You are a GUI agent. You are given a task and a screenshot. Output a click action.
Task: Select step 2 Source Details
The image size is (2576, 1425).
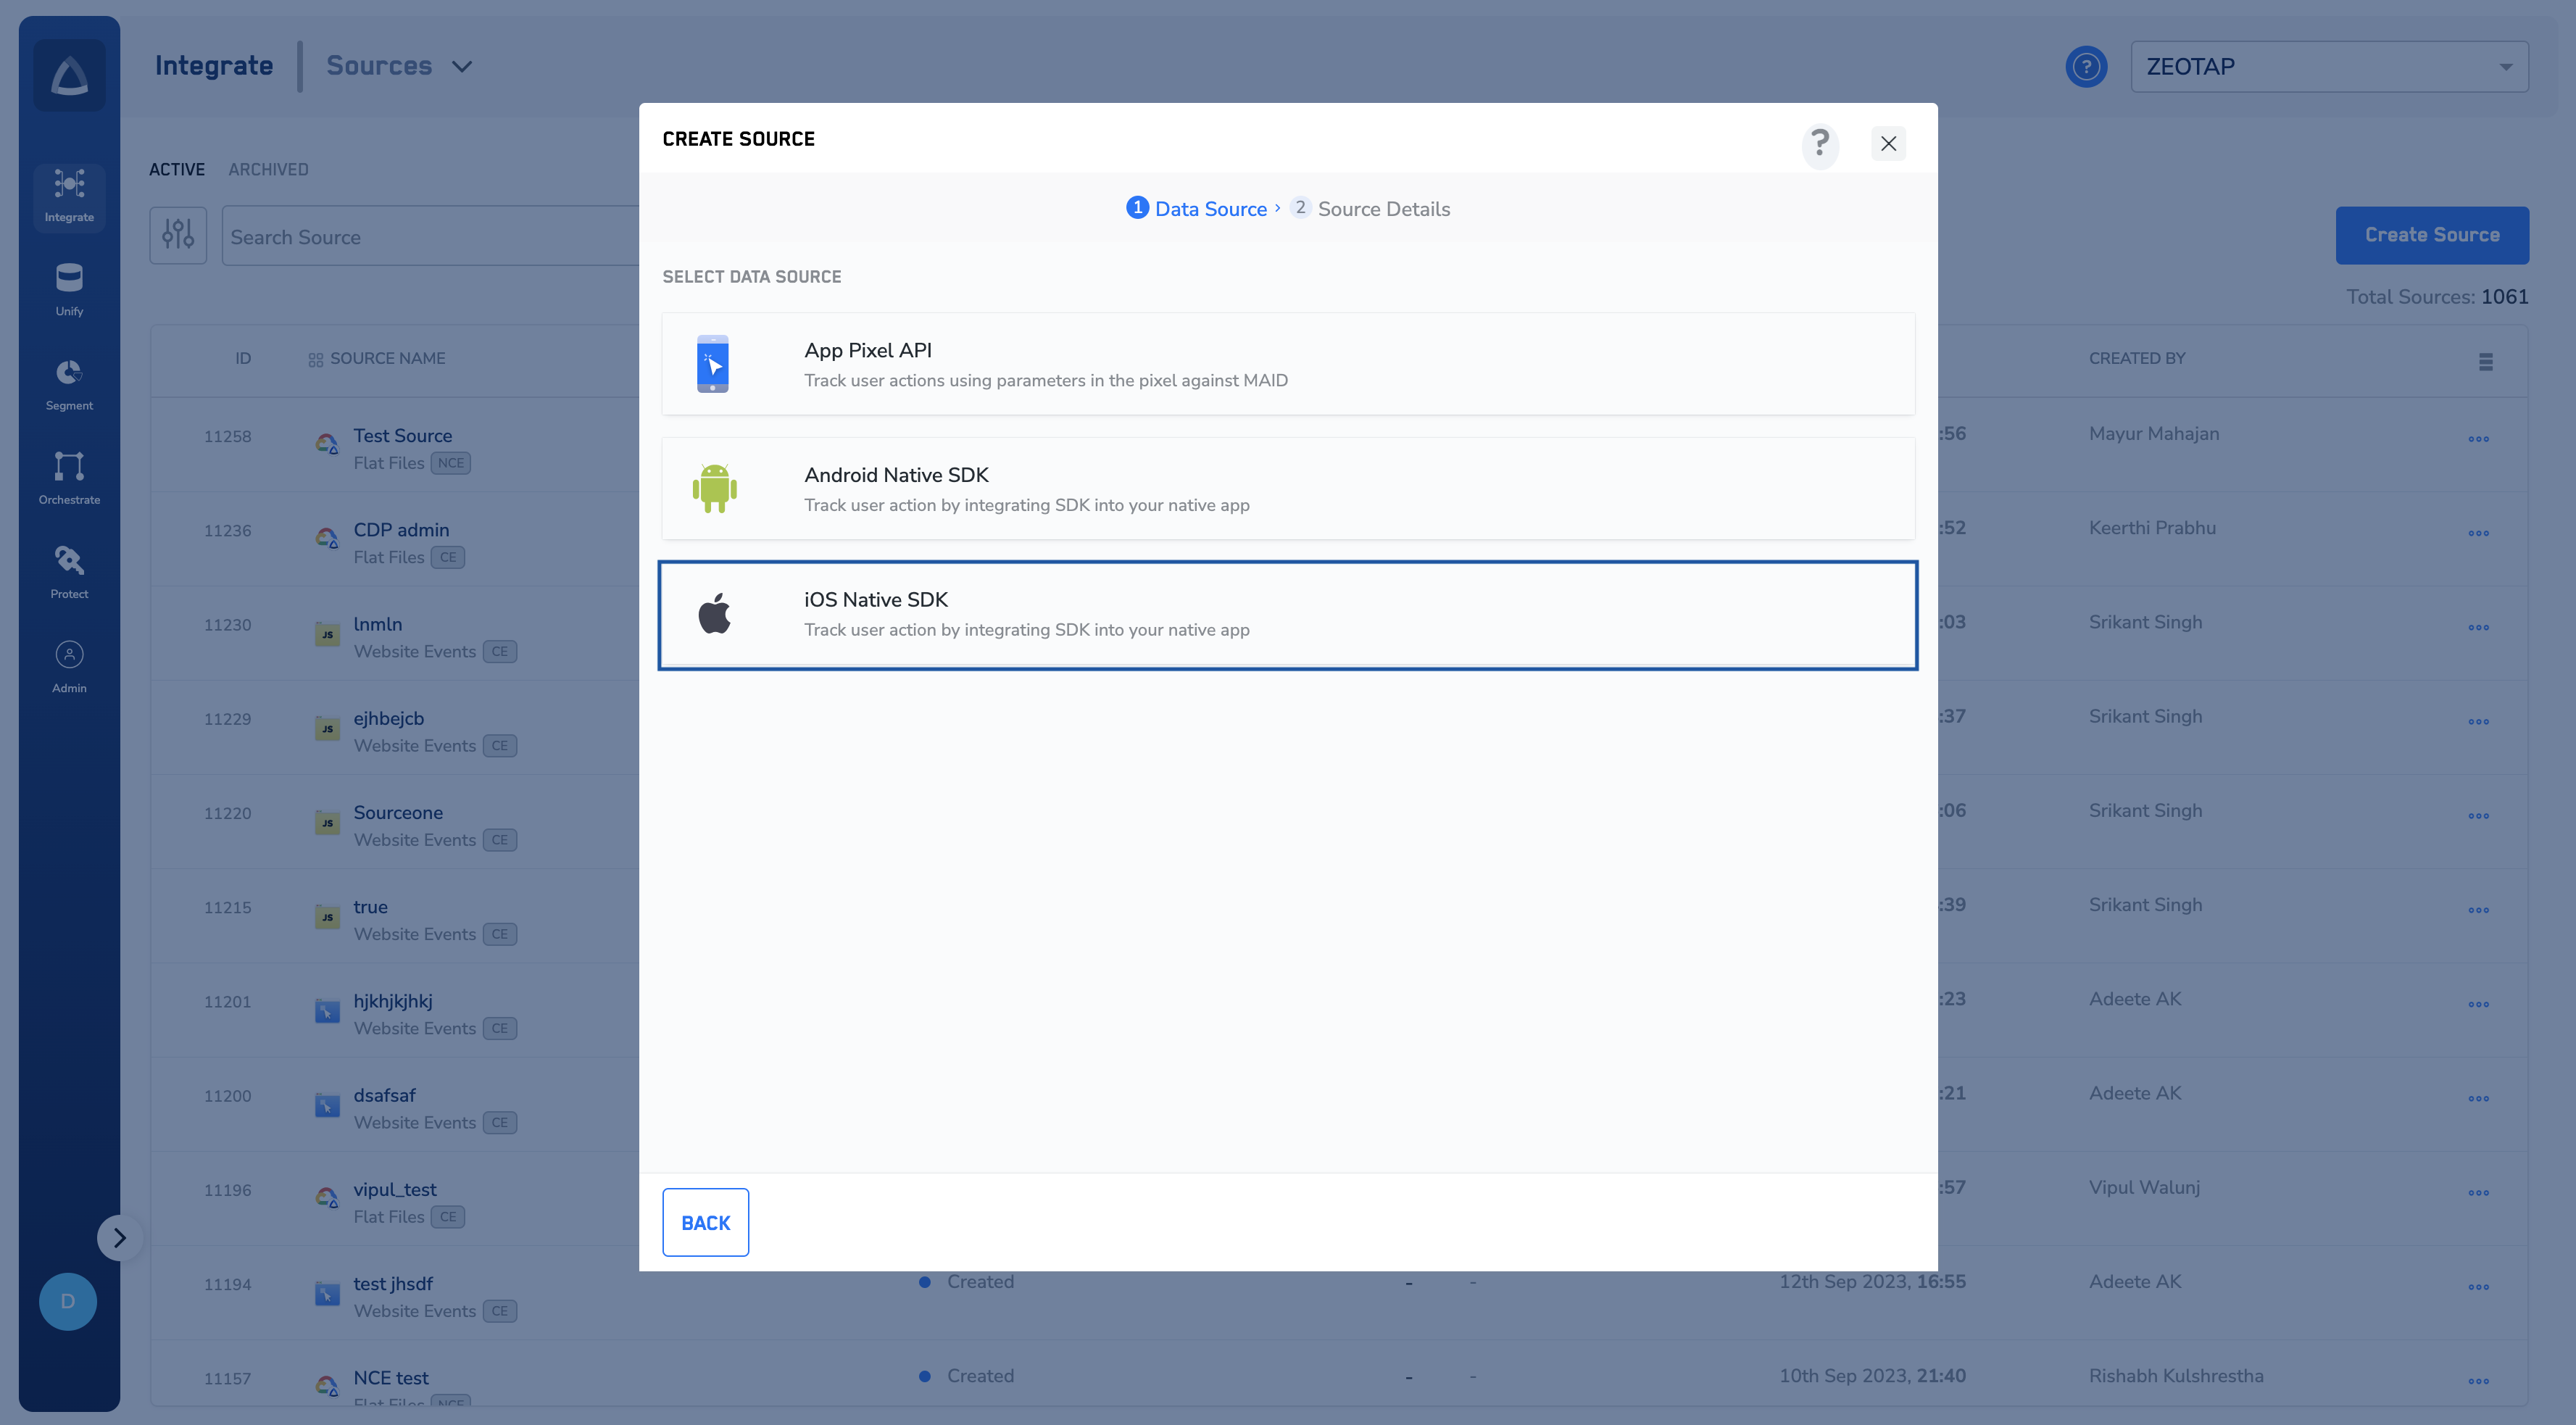(1370, 208)
